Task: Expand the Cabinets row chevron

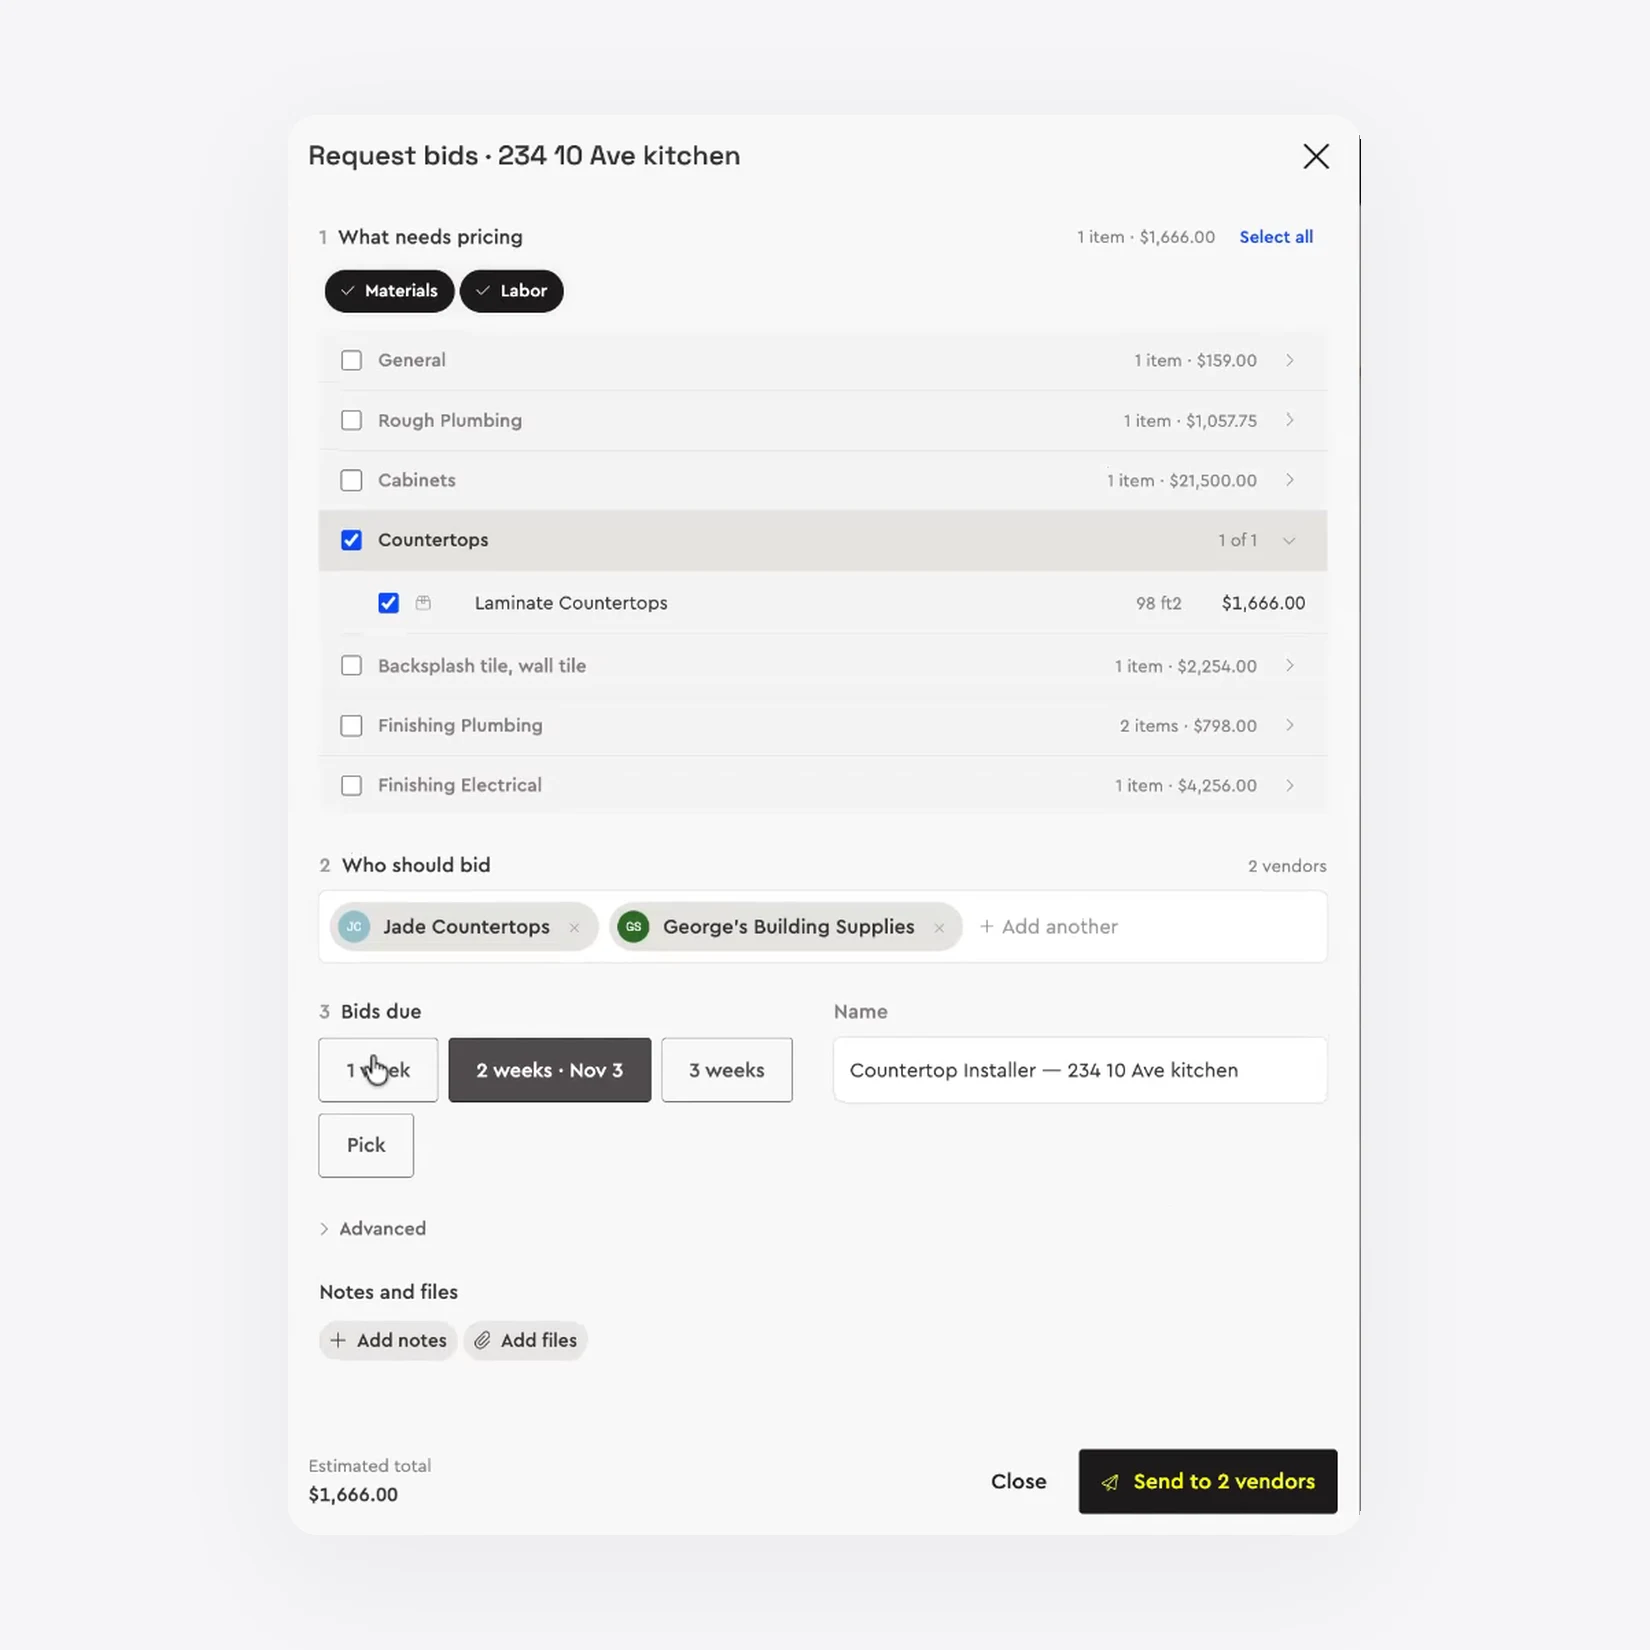Action: click(x=1290, y=480)
